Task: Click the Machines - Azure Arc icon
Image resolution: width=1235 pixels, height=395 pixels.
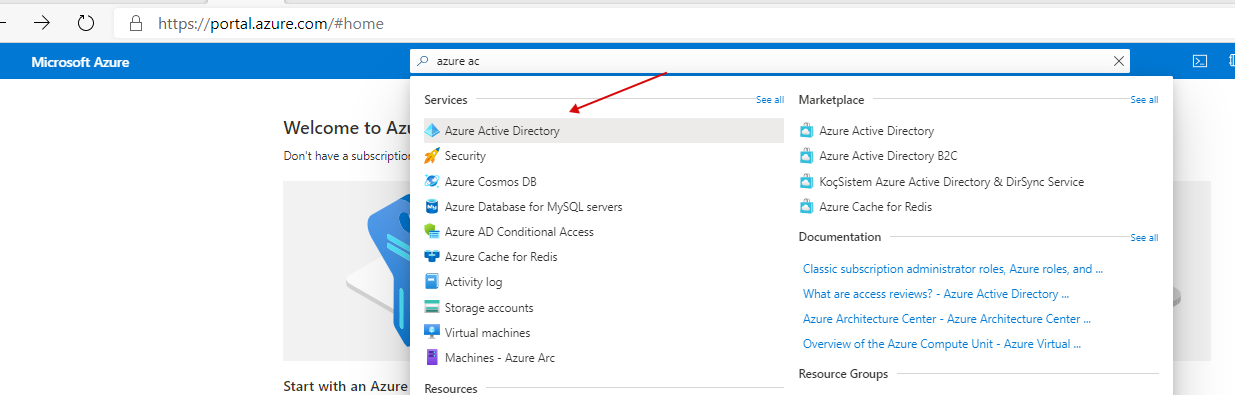Action: click(x=432, y=358)
